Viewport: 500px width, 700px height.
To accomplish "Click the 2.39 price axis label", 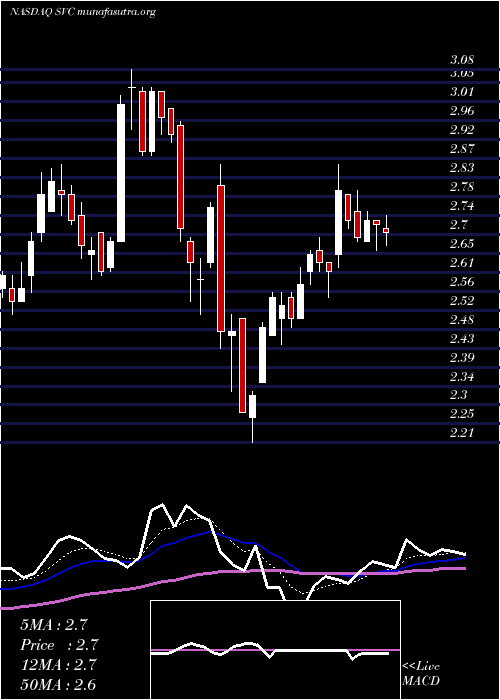I will coord(461,358).
